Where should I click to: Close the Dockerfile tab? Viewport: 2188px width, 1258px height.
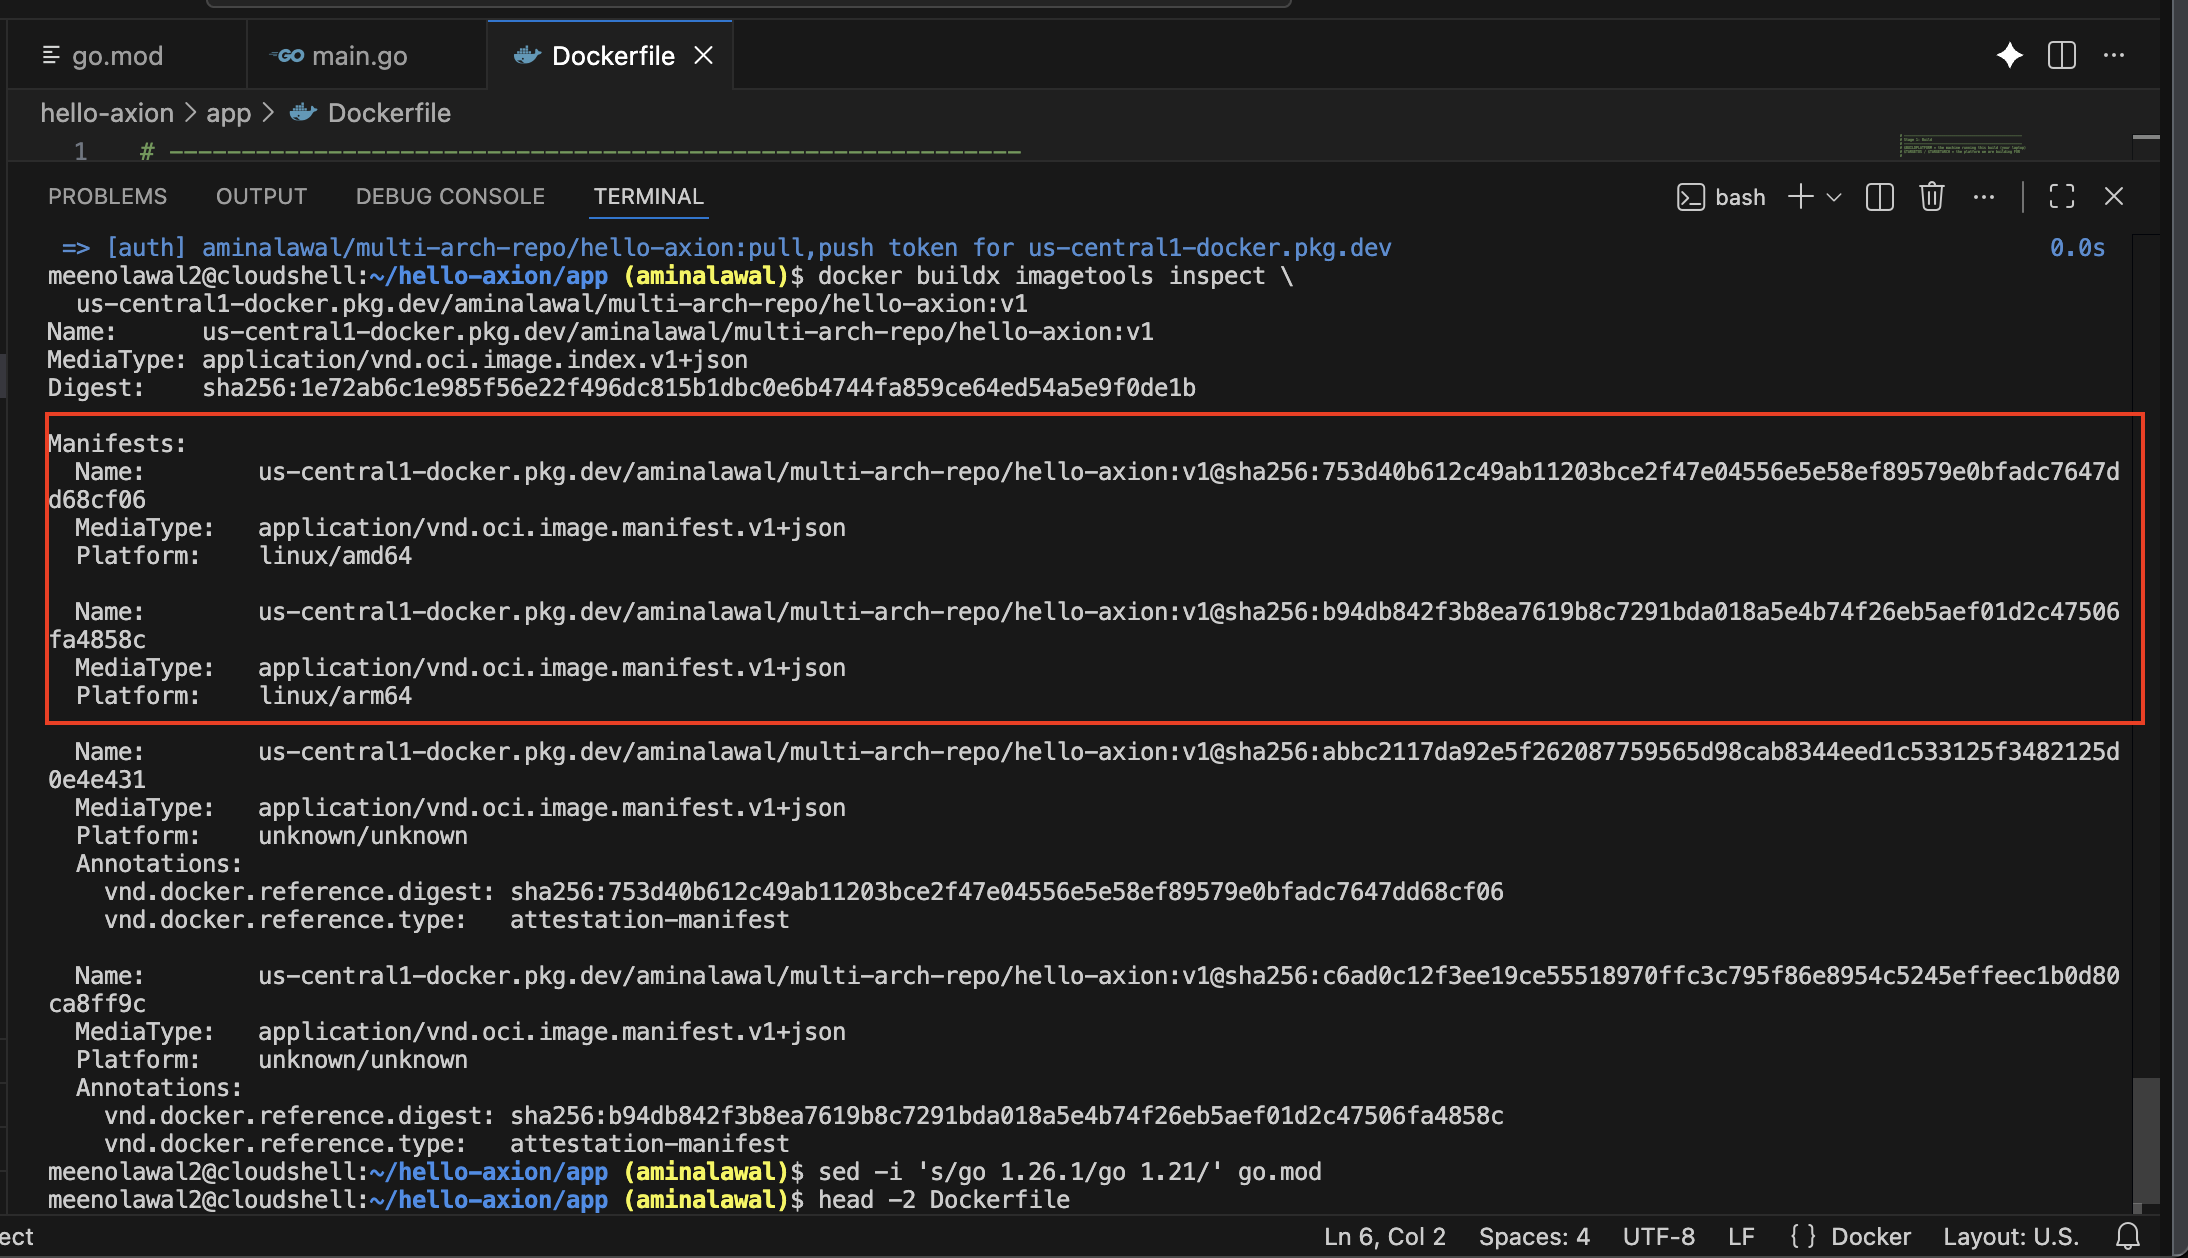coord(704,56)
